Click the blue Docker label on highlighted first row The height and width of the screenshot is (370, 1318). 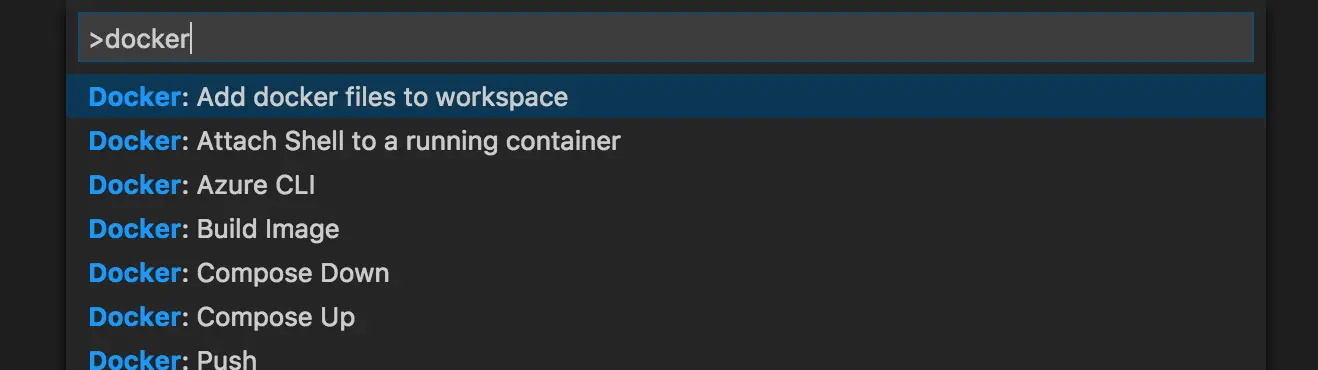pyautogui.click(x=134, y=97)
